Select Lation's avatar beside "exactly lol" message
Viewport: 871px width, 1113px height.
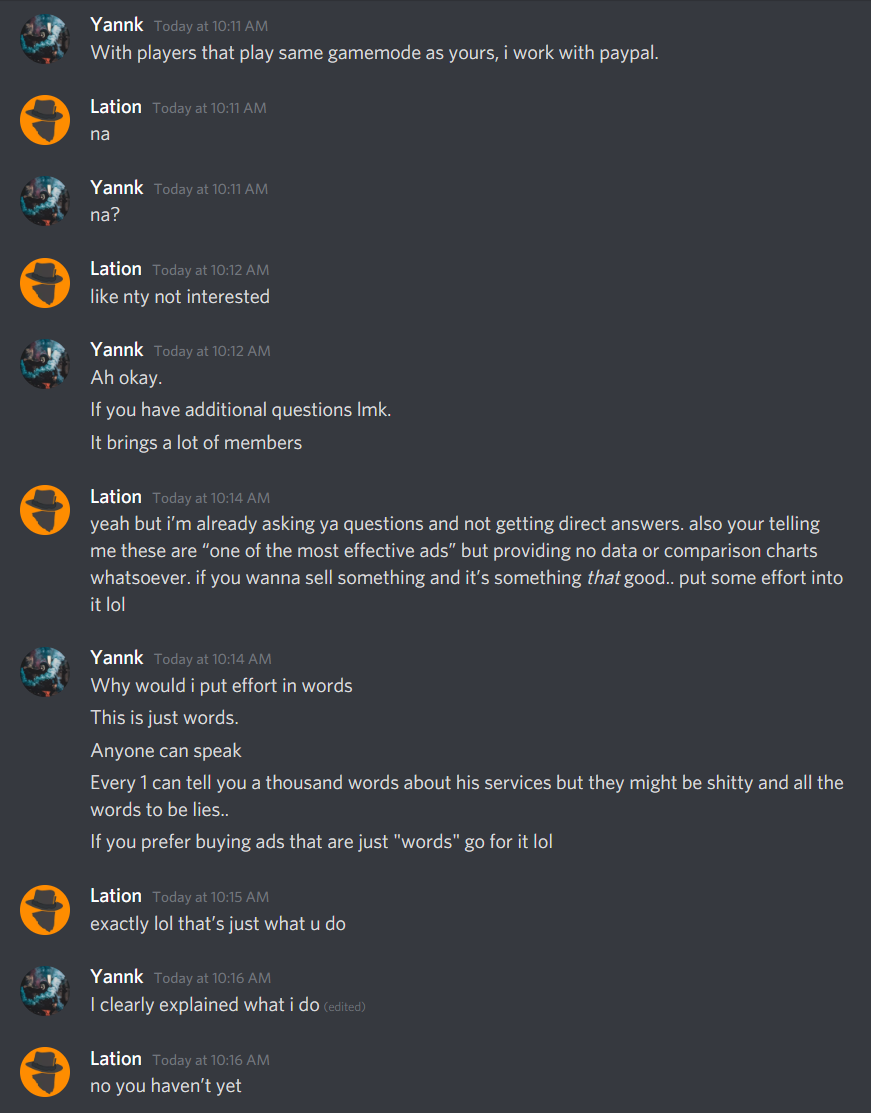click(x=45, y=909)
